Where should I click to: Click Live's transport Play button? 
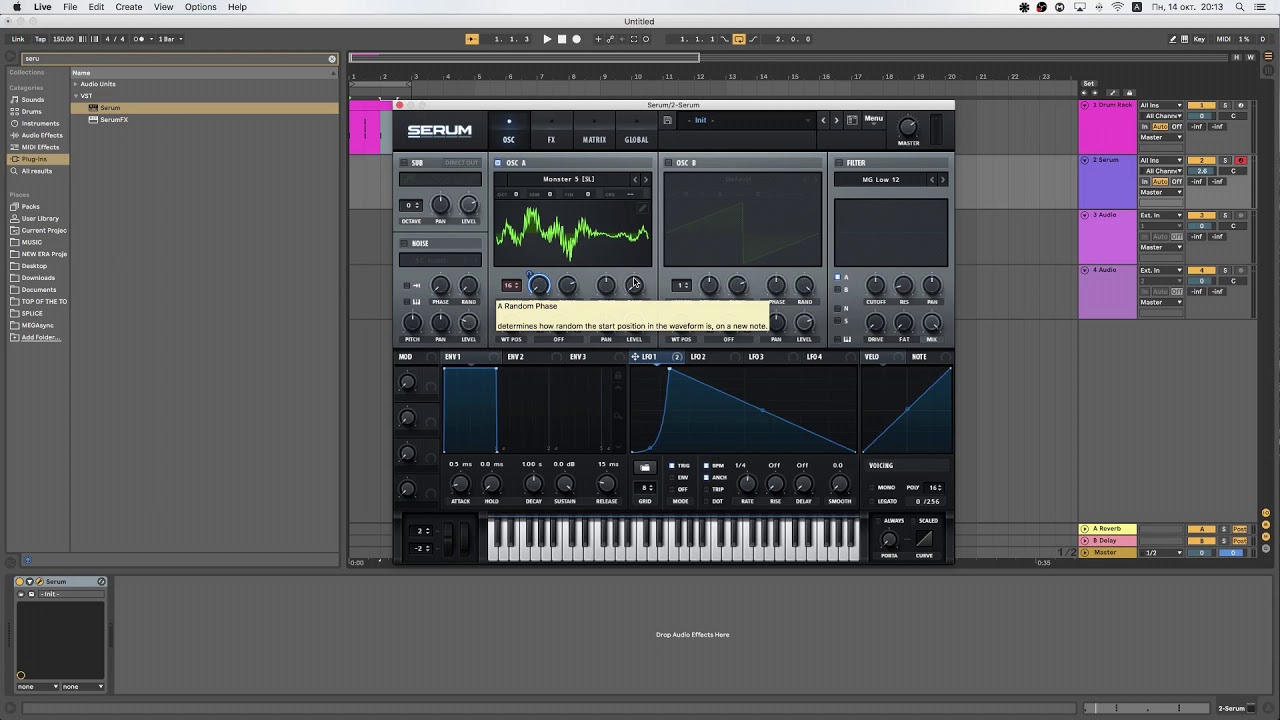547,39
